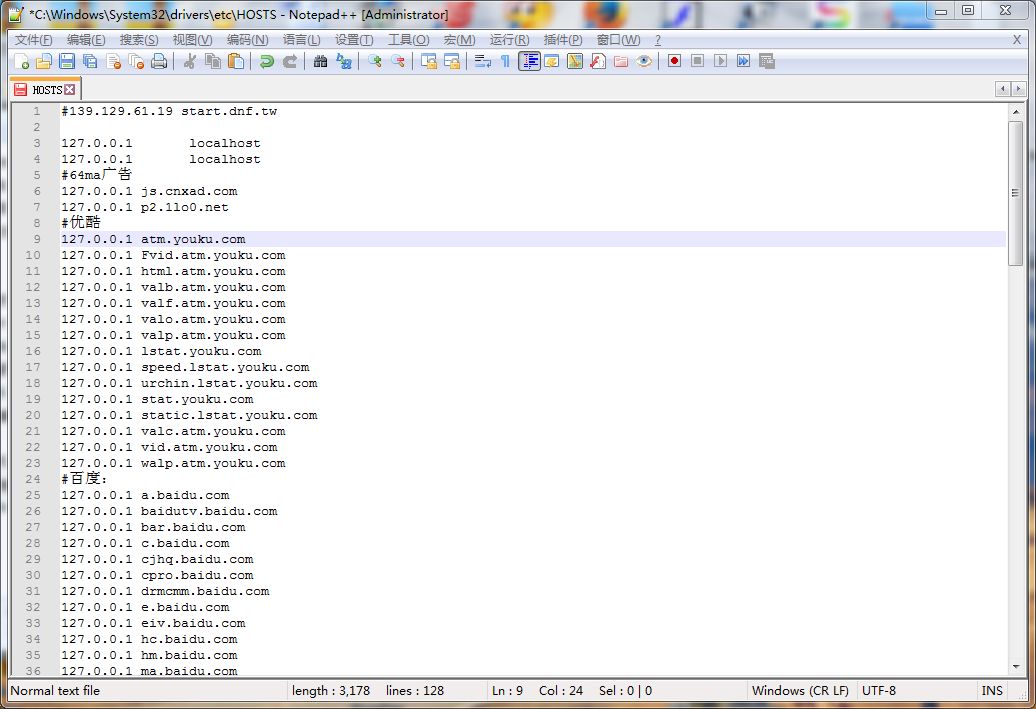Save the HOSTS file with the Save icon
Screen dimensions: 1036x709
[67, 61]
